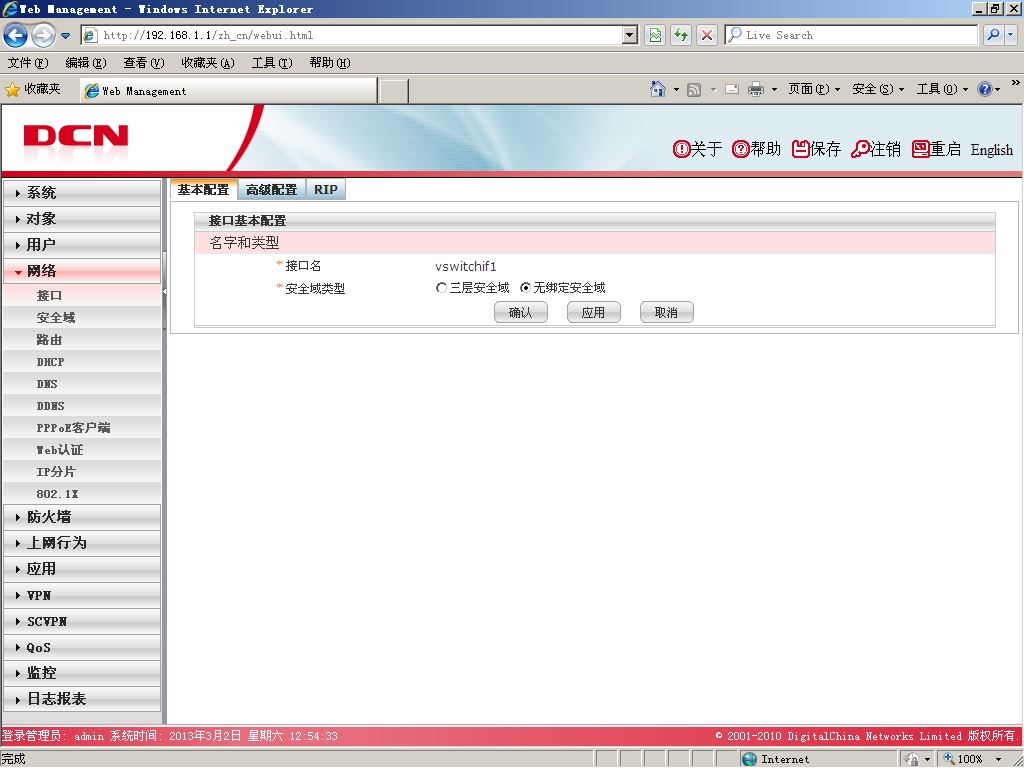Open the 文件(F) menu
The width and height of the screenshot is (1024, 768).
(28, 63)
